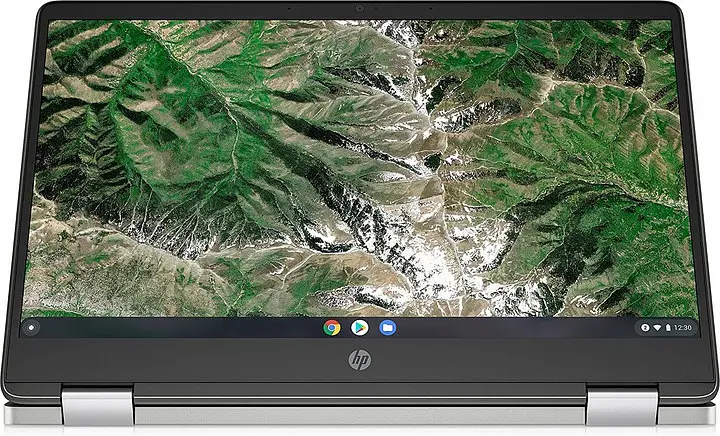Open the launcher circle button
Viewport: 720px width, 436px height.
pos(31,327)
